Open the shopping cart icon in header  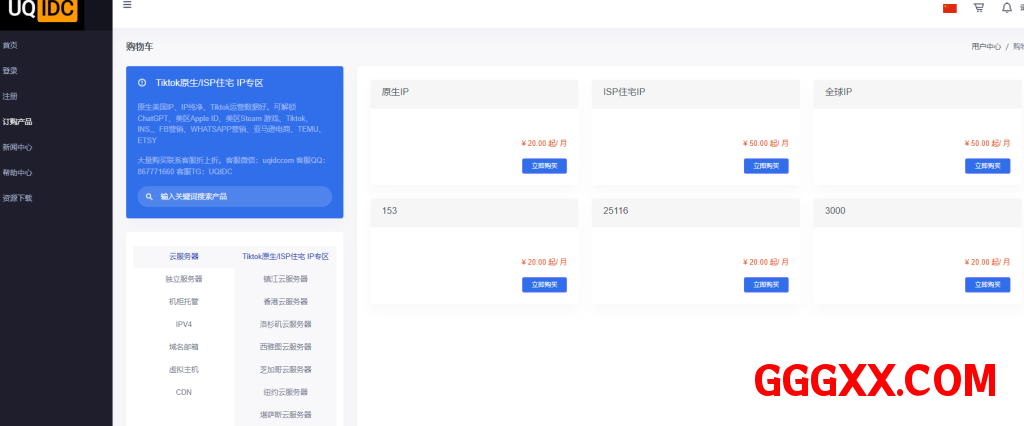pyautogui.click(x=978, y=8)
